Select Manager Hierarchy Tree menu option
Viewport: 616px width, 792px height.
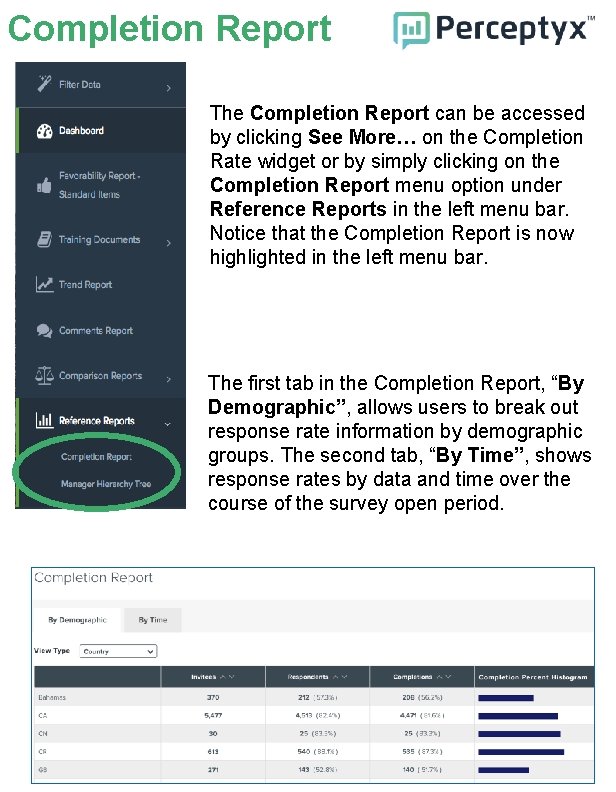click(x=106, y=484)
